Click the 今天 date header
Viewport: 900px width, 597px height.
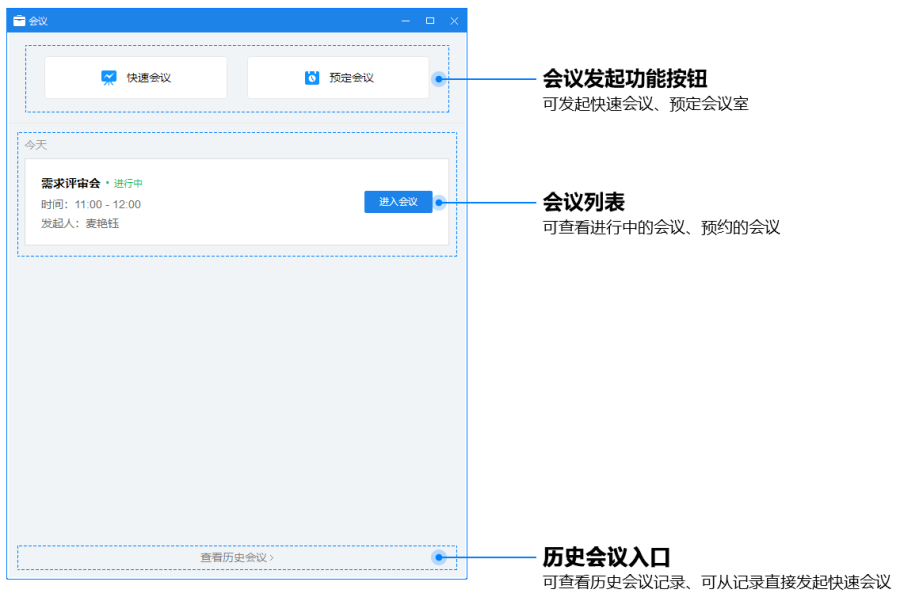36,145
